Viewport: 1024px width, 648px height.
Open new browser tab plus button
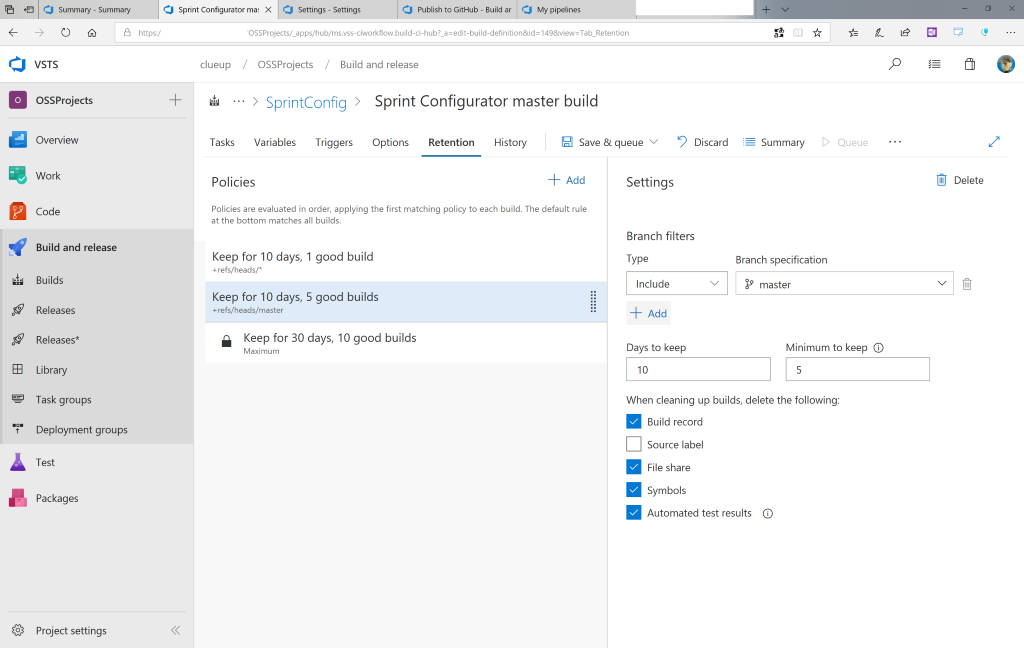pyautogui.click(x=766, y=9)
